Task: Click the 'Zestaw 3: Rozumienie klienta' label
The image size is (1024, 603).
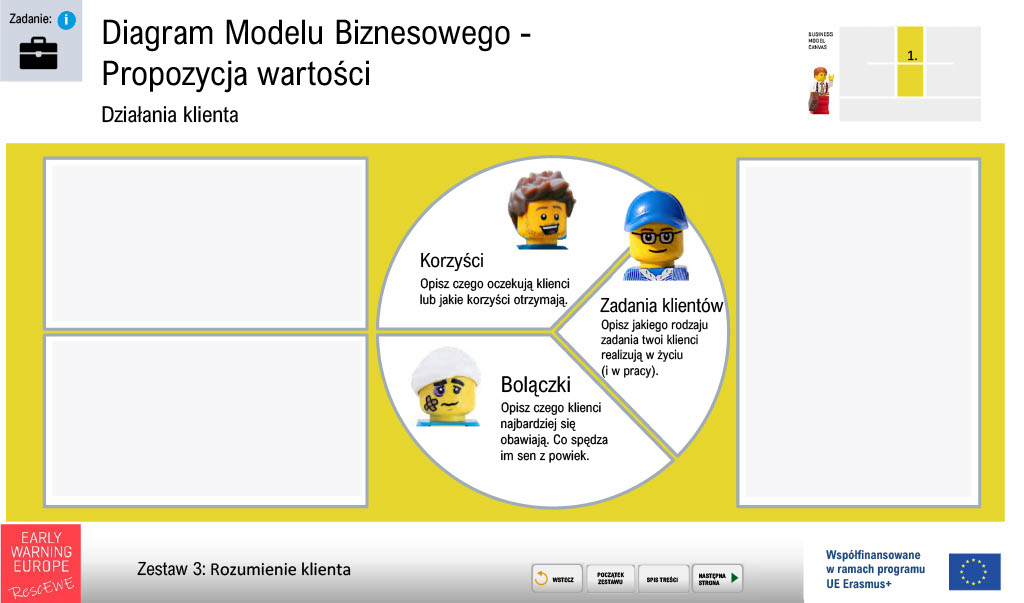Action: pyautogui.click(x=244, y=569)
